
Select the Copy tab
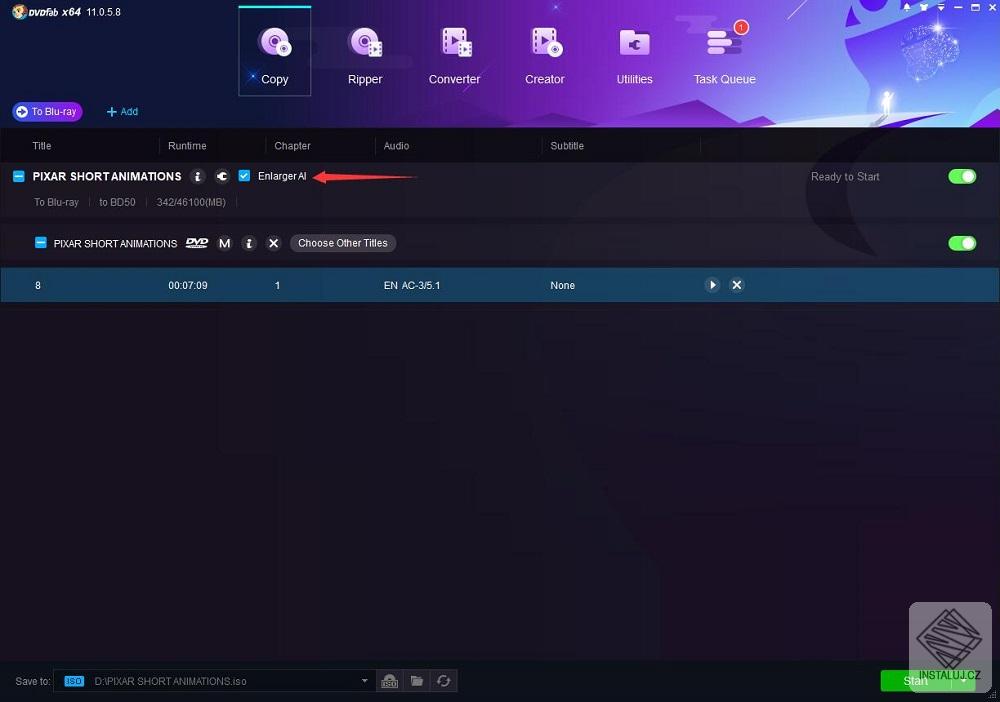pos(274,52)
